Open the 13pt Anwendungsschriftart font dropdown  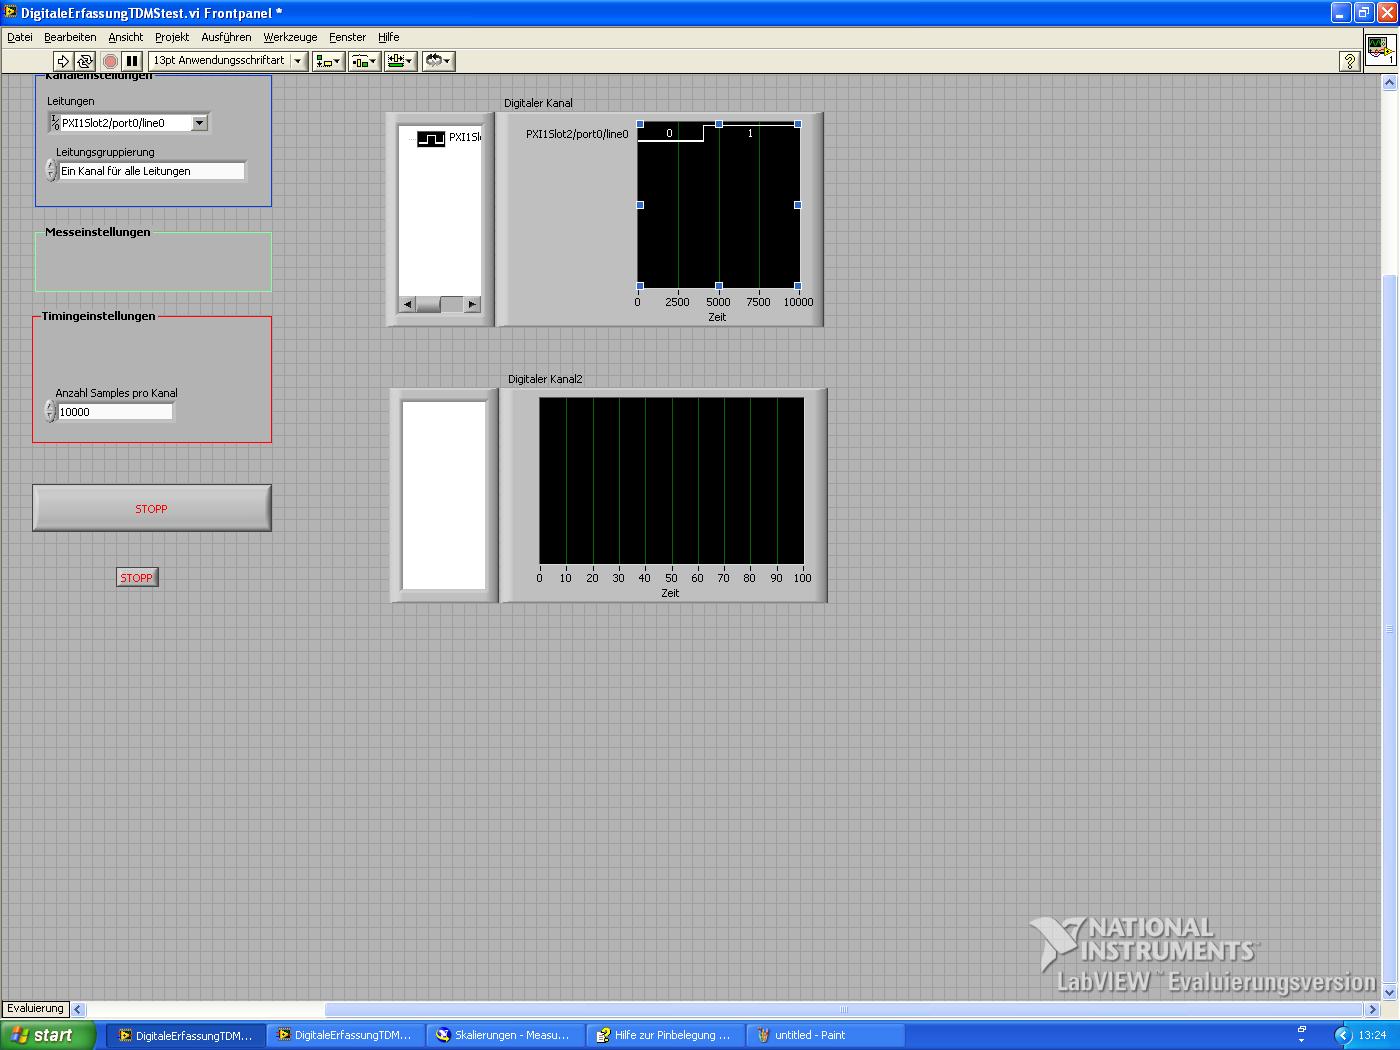coord(228,61)
